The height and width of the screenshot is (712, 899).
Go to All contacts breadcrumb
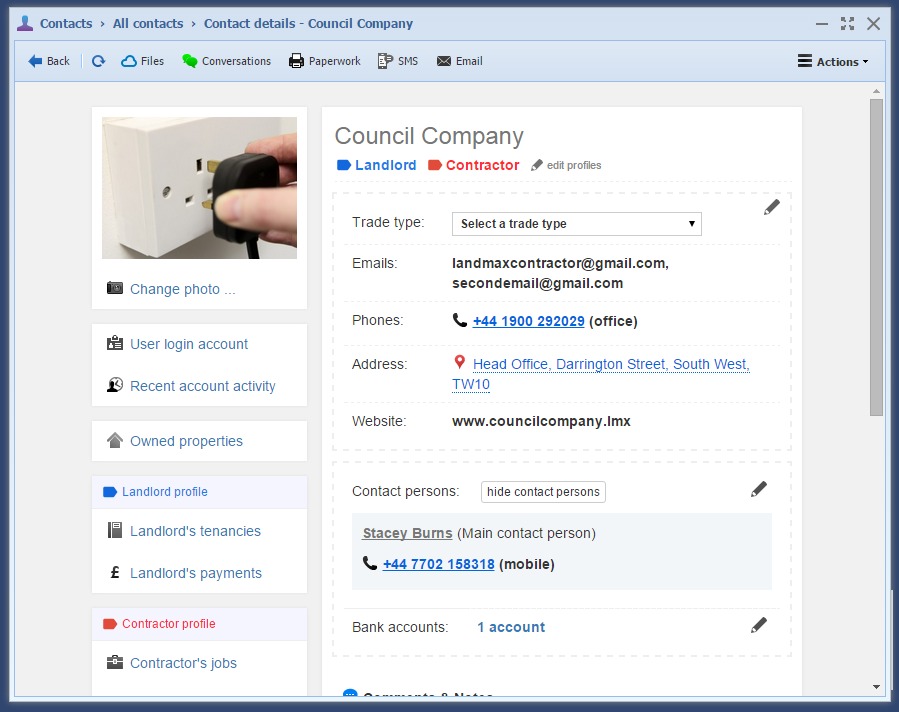148,23
